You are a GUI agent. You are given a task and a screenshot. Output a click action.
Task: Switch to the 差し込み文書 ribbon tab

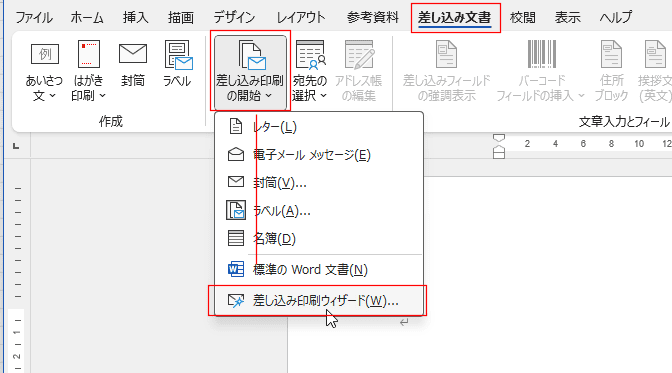point(455,18)
